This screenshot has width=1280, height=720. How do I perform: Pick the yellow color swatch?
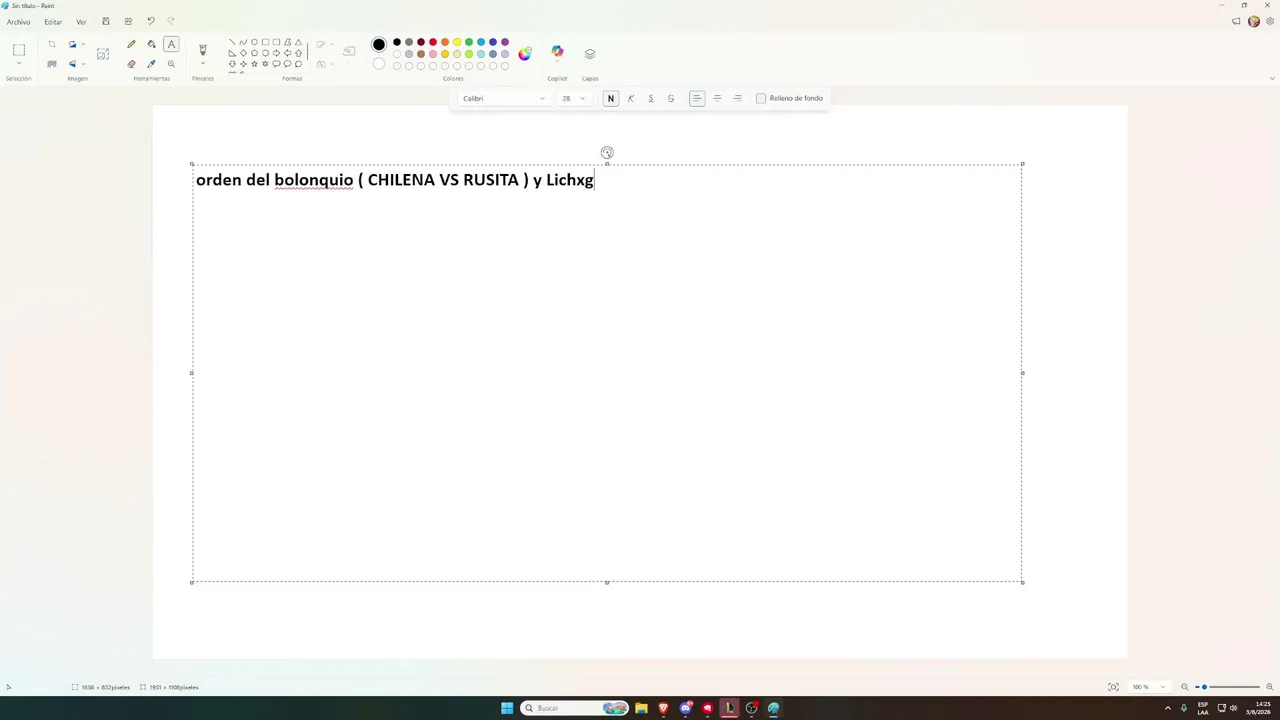(x=457, y=42)
